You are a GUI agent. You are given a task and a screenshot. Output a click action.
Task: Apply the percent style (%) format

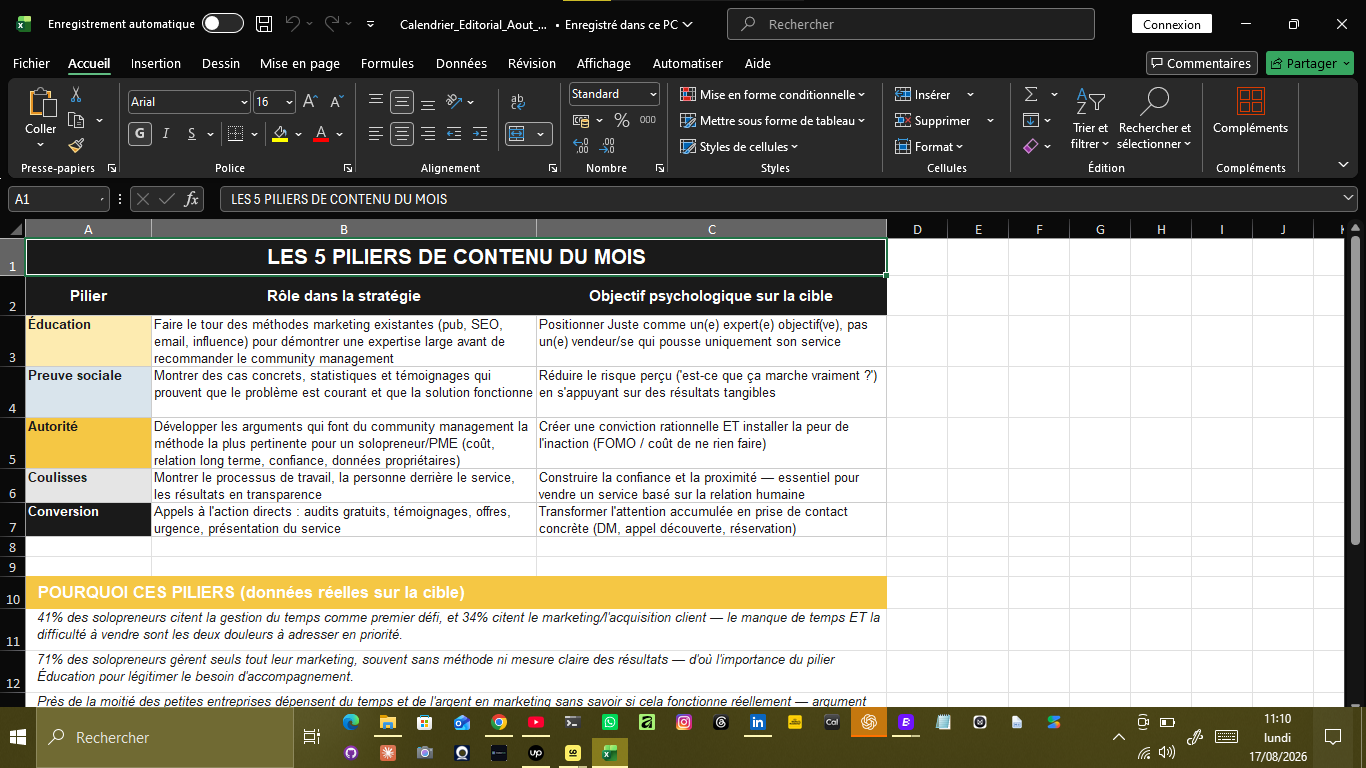(x=622, y=120)
